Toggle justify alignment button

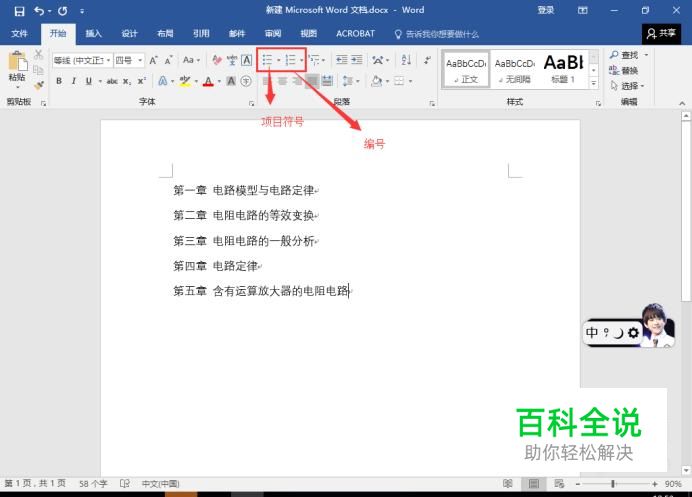coord(312,81)
